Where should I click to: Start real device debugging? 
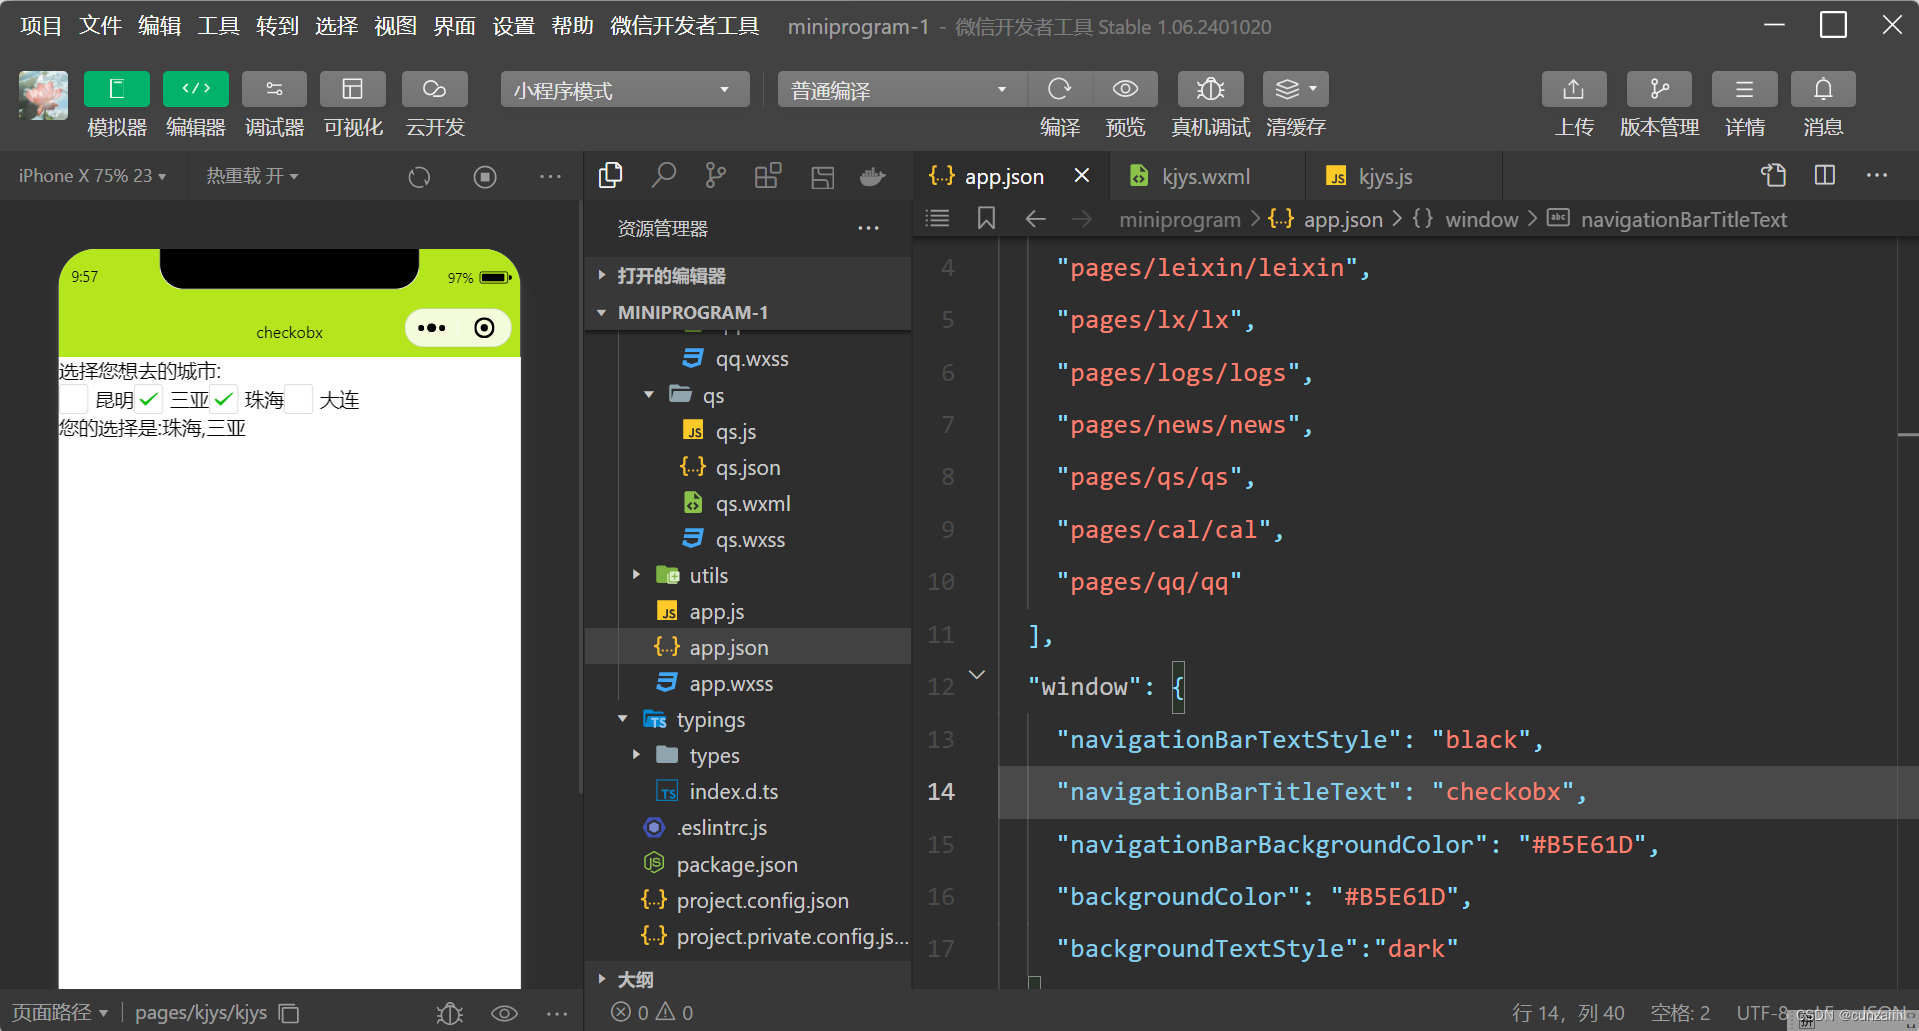coord(1210,89)
